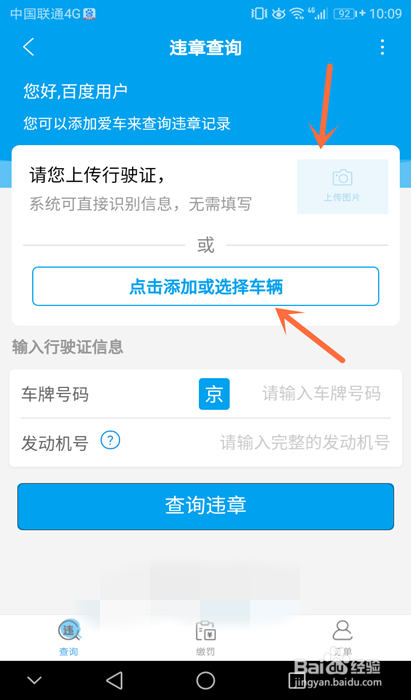Tap Android back triangle navigation button
Image resolution: width=411 pixels, height=700 pixels.
click(x=115, y=680)
